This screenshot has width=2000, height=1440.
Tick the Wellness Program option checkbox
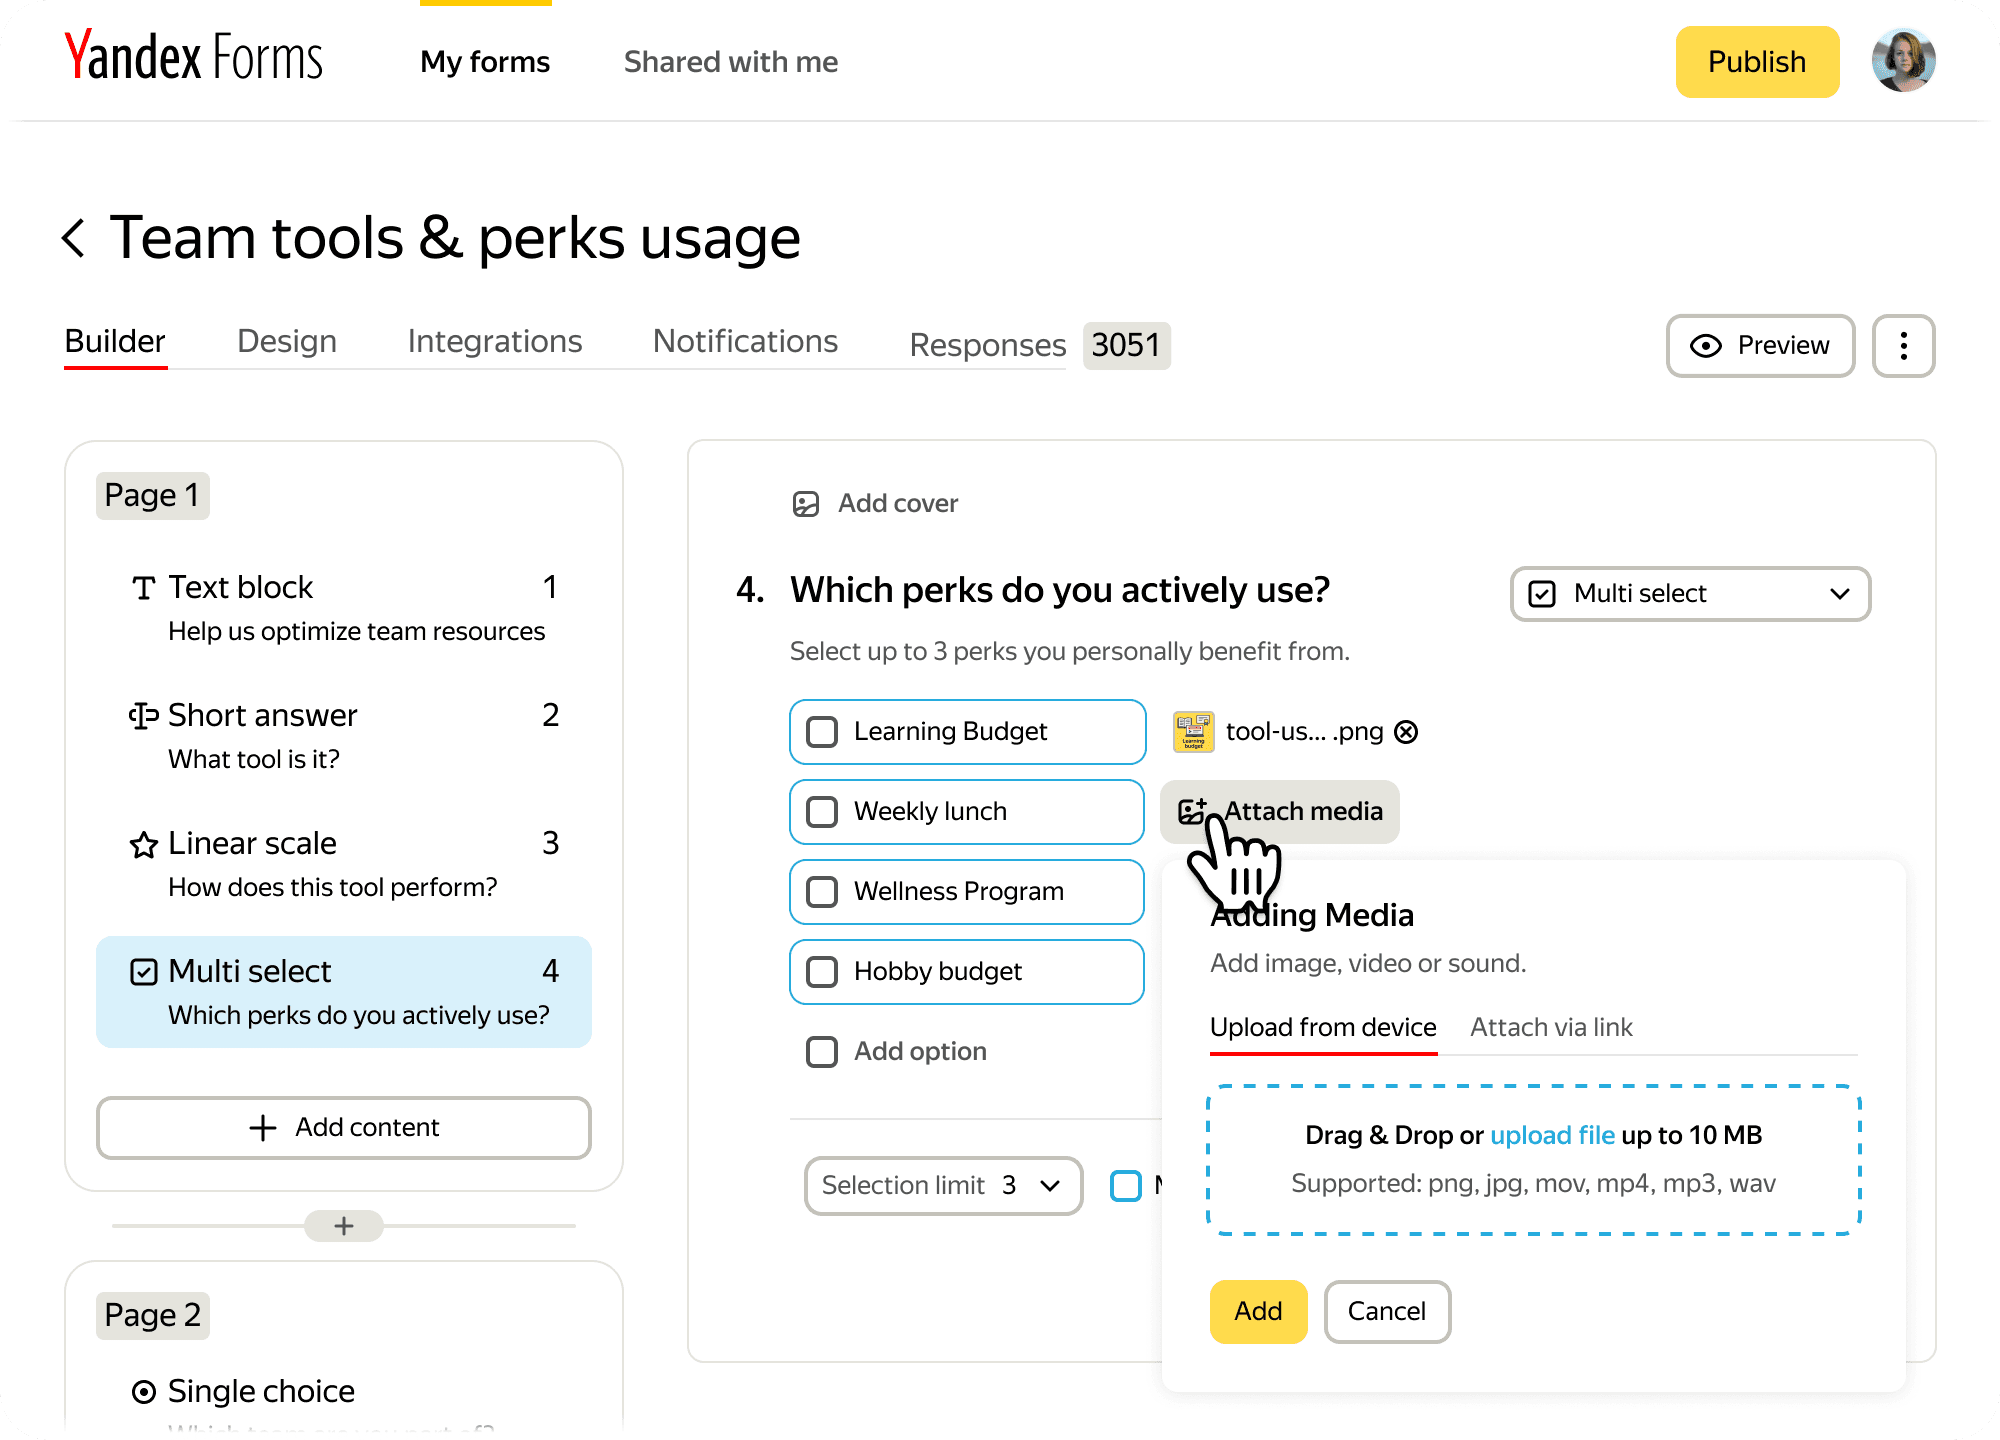tap(822, 892)
